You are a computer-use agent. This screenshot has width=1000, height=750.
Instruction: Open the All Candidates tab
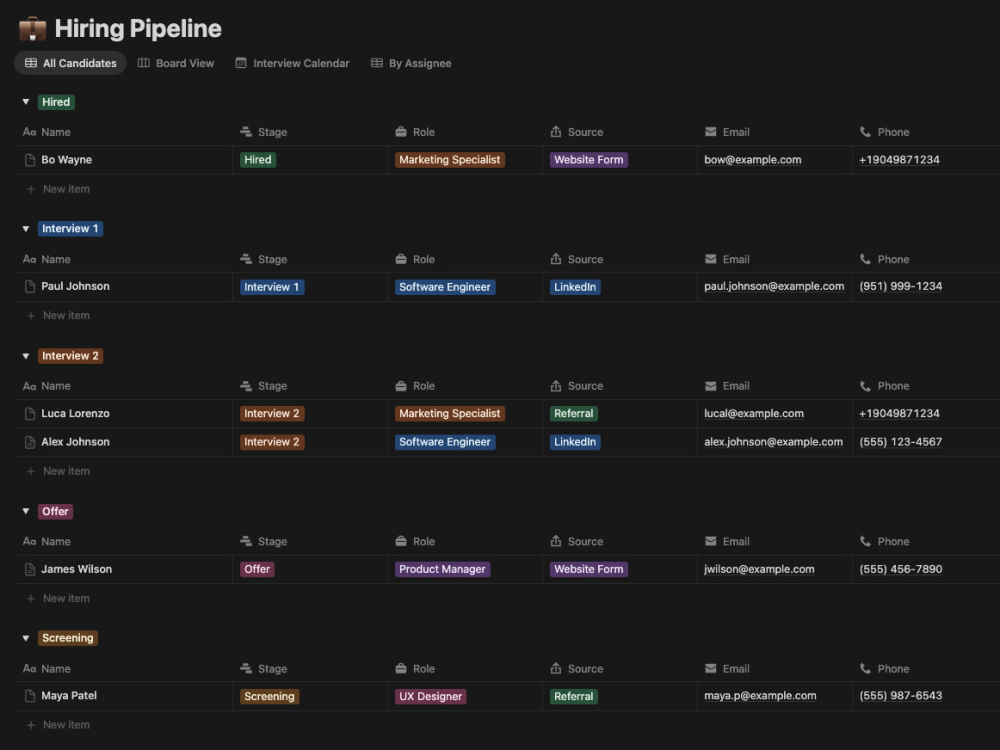tap(70, 63)
